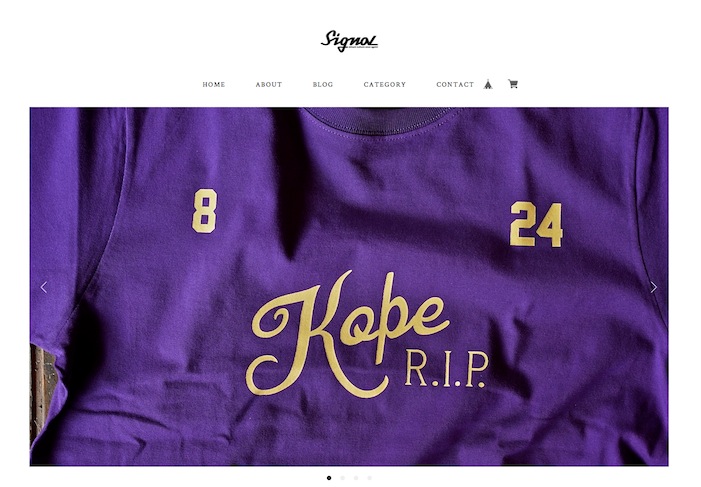Select the fourth slide indicator dot
This screenshot has width=701, height=487.
point(369,478)
